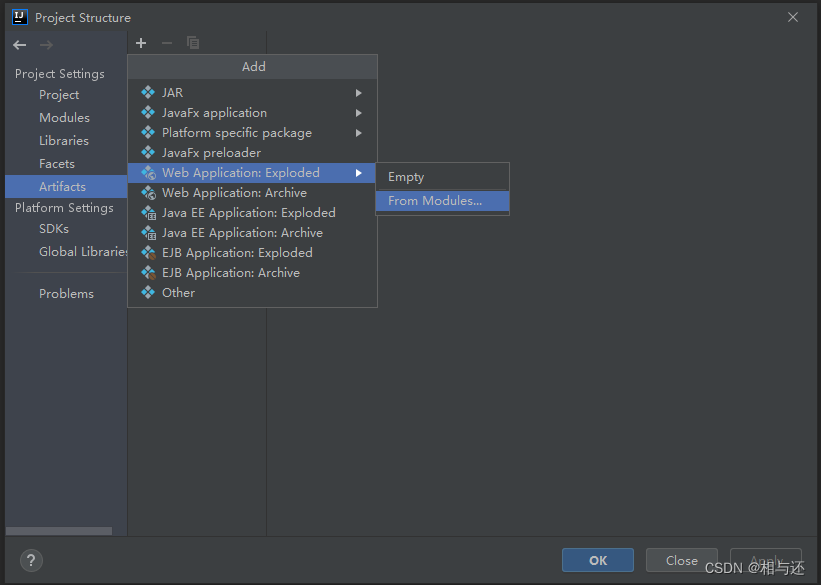
Task: Open the Modules settings page
Action: (64, 118)
